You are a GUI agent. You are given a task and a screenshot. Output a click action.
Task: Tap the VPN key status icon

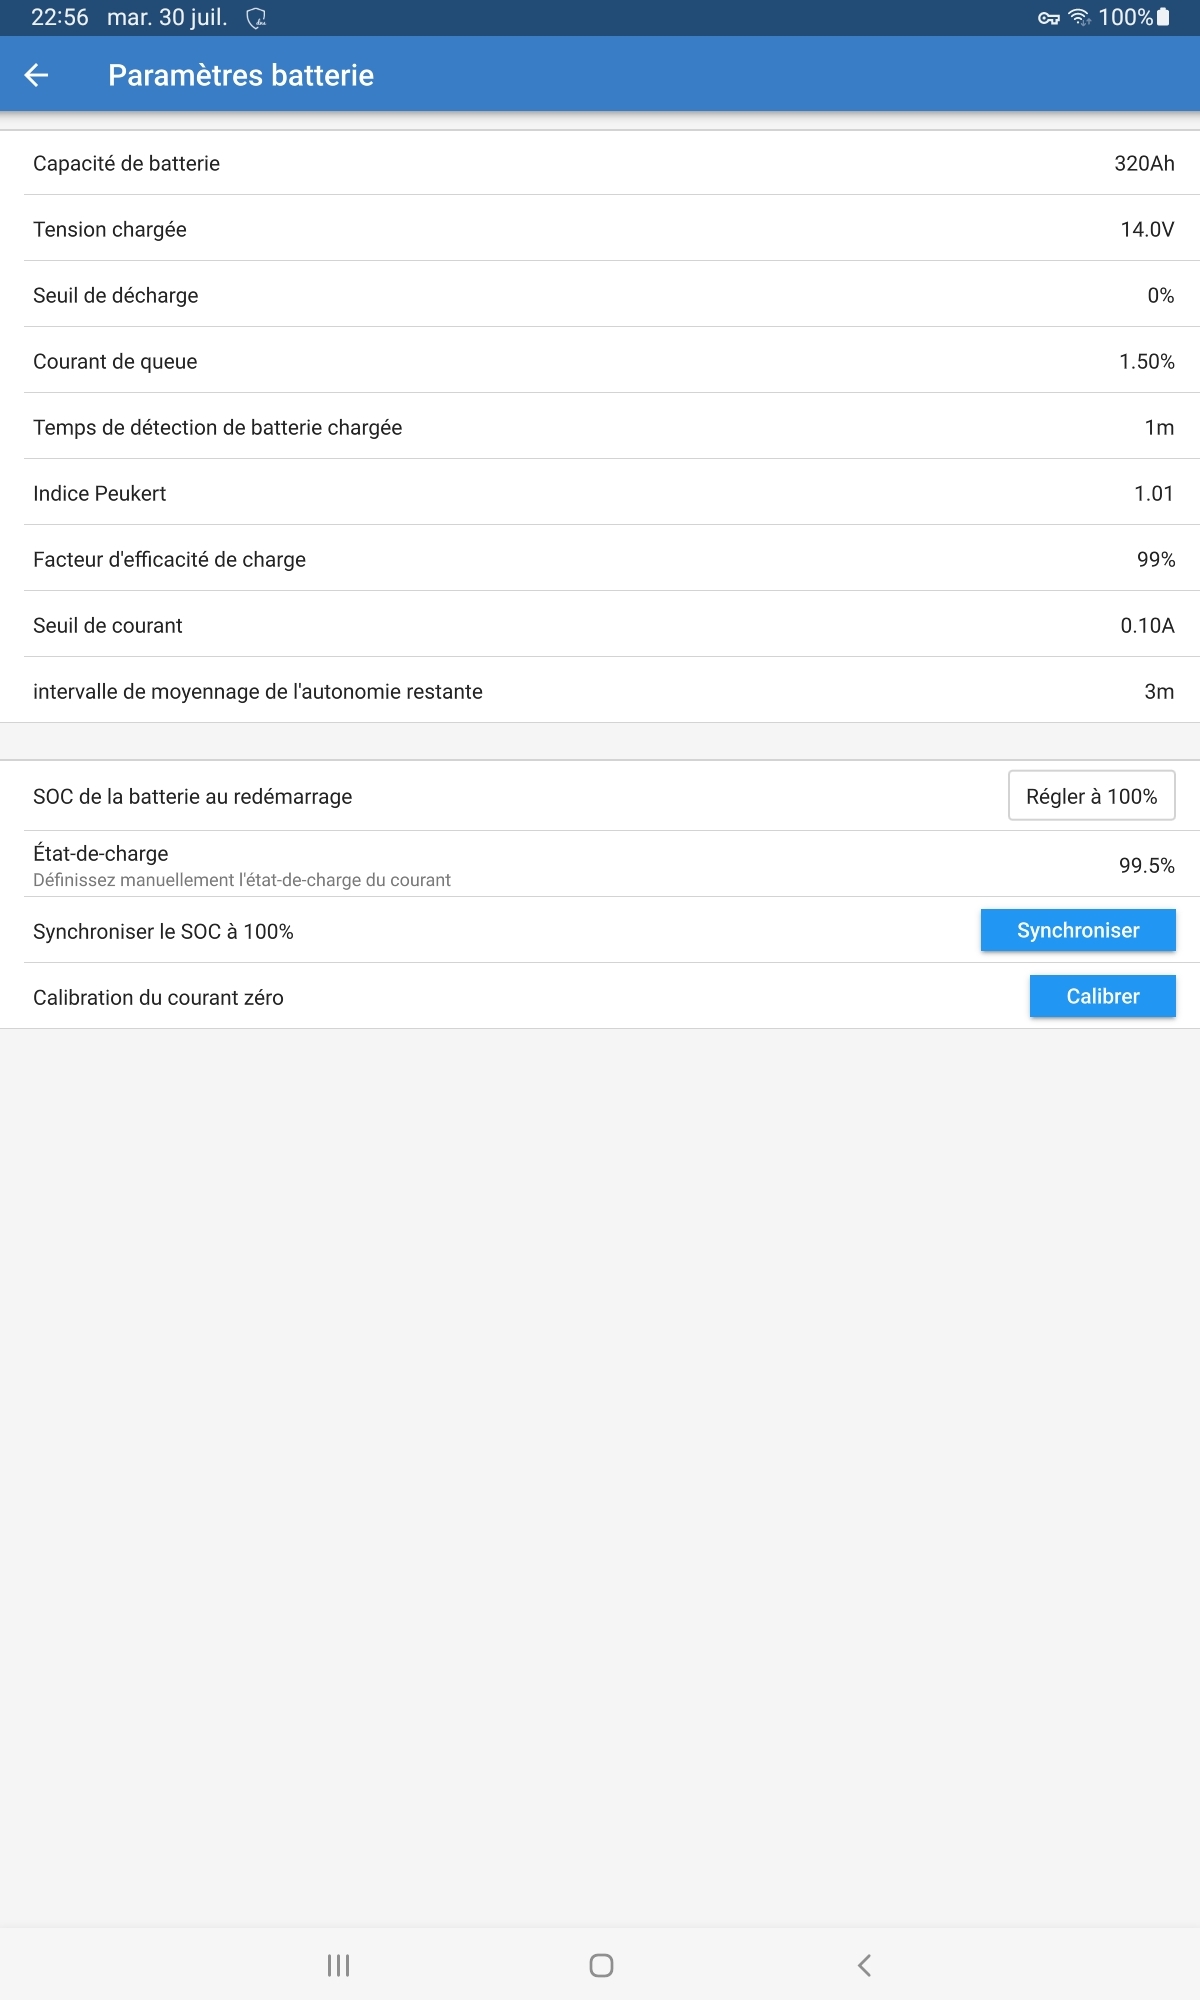click(x=1048, y=18)
